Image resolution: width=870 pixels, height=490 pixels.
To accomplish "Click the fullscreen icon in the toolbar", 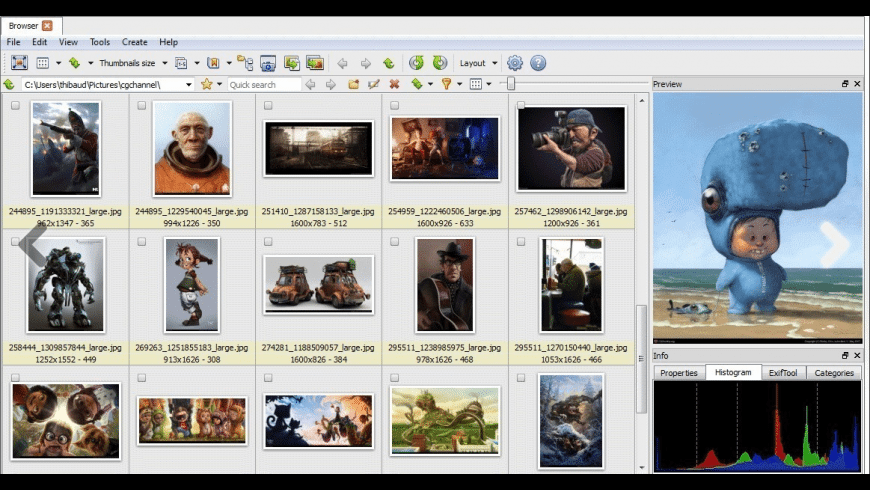I will coord(19,63).
